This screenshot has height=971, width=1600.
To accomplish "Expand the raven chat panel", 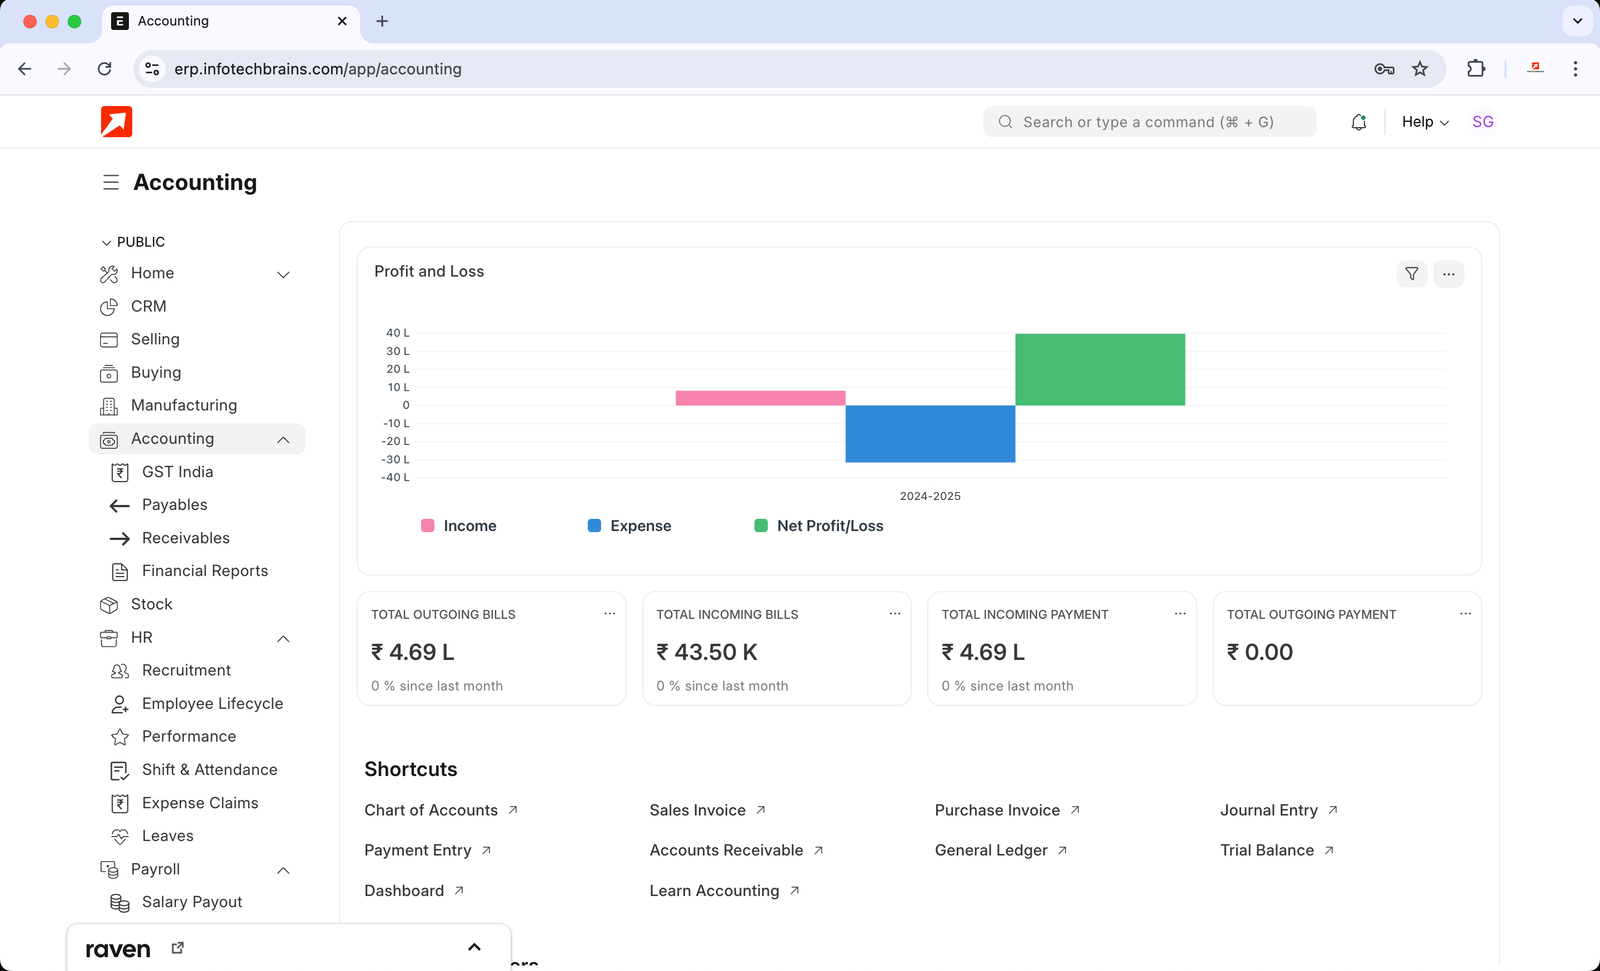I will tap(474, 947).
